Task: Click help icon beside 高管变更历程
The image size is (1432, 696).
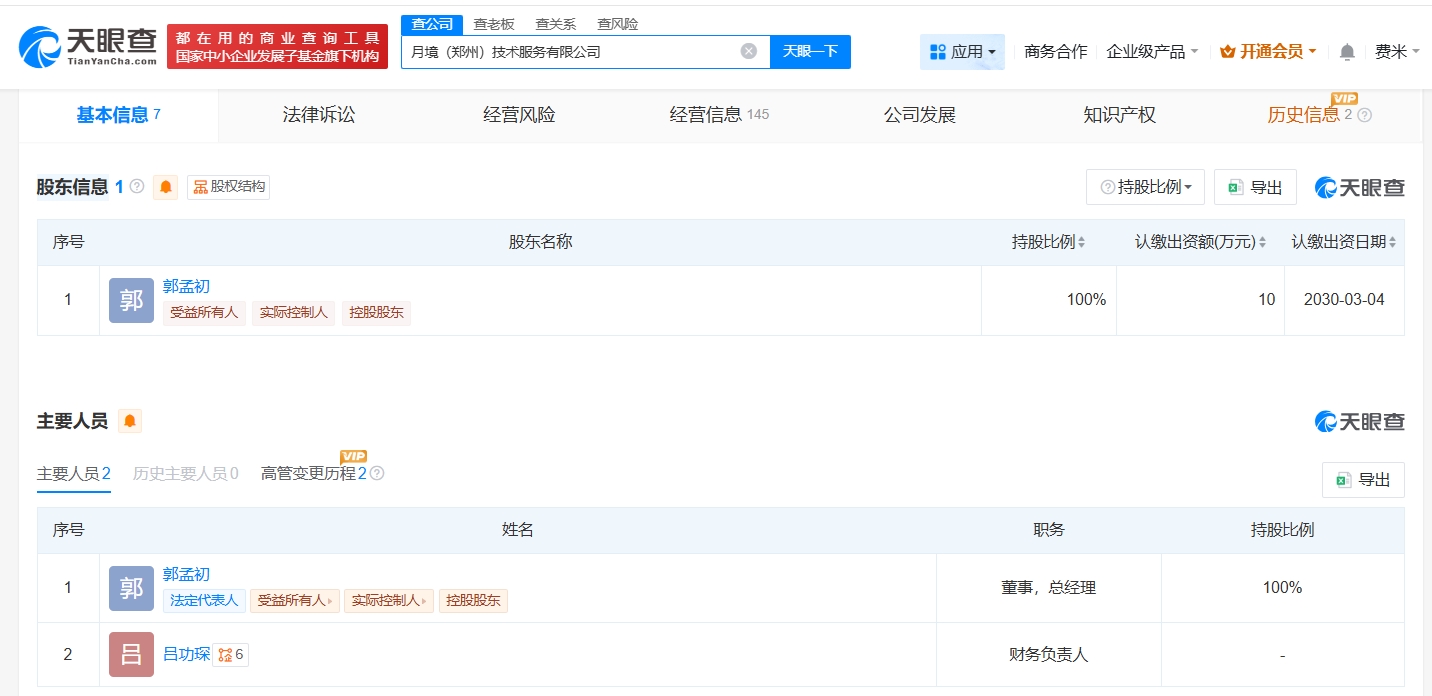Action: 377,473
